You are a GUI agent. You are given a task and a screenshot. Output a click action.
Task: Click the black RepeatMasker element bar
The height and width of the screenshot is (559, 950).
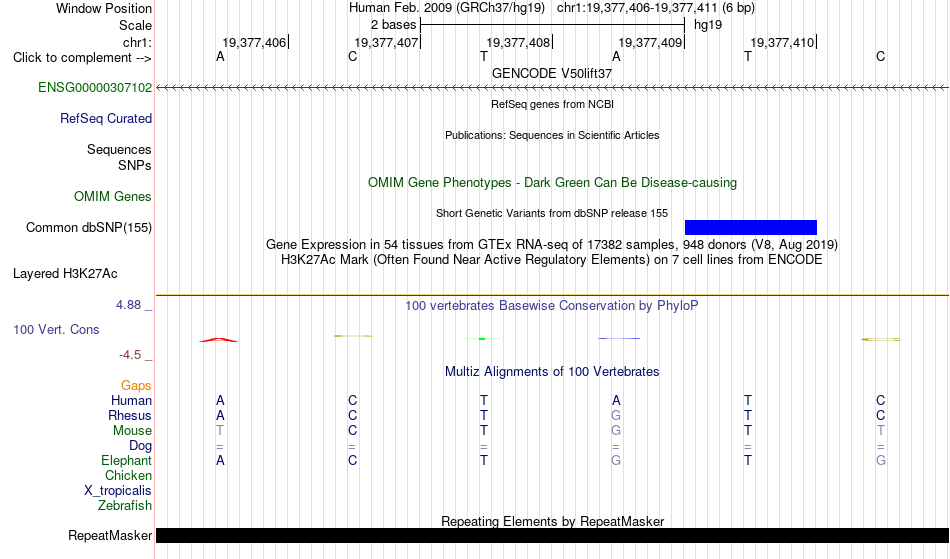pyautogui.click(x=553, y=535)
